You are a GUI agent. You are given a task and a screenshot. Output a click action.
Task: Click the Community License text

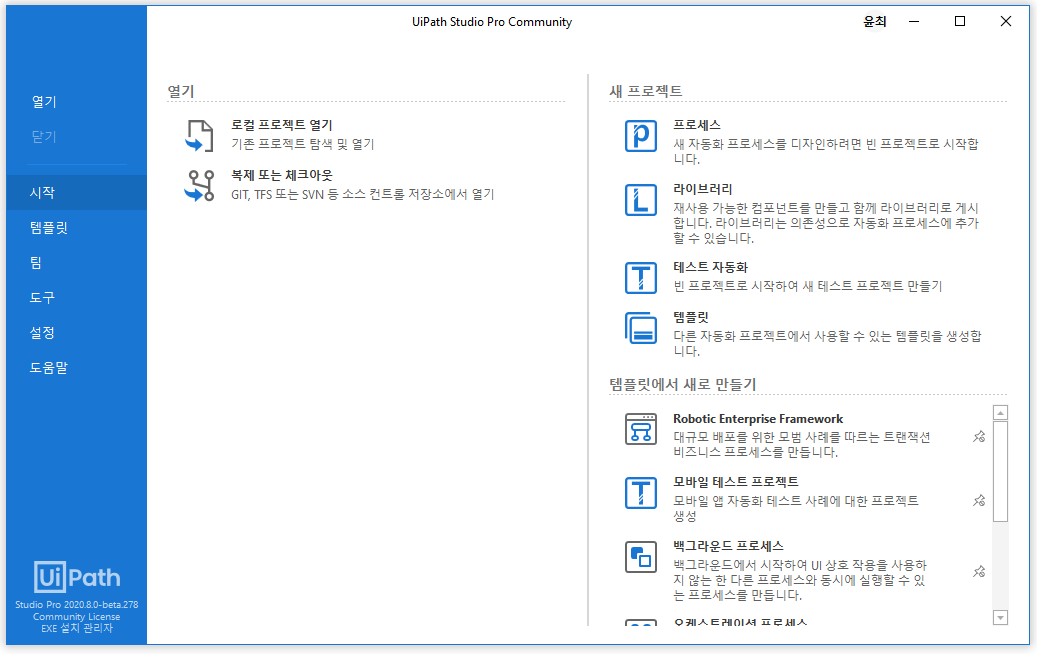(x=77, y=616)
